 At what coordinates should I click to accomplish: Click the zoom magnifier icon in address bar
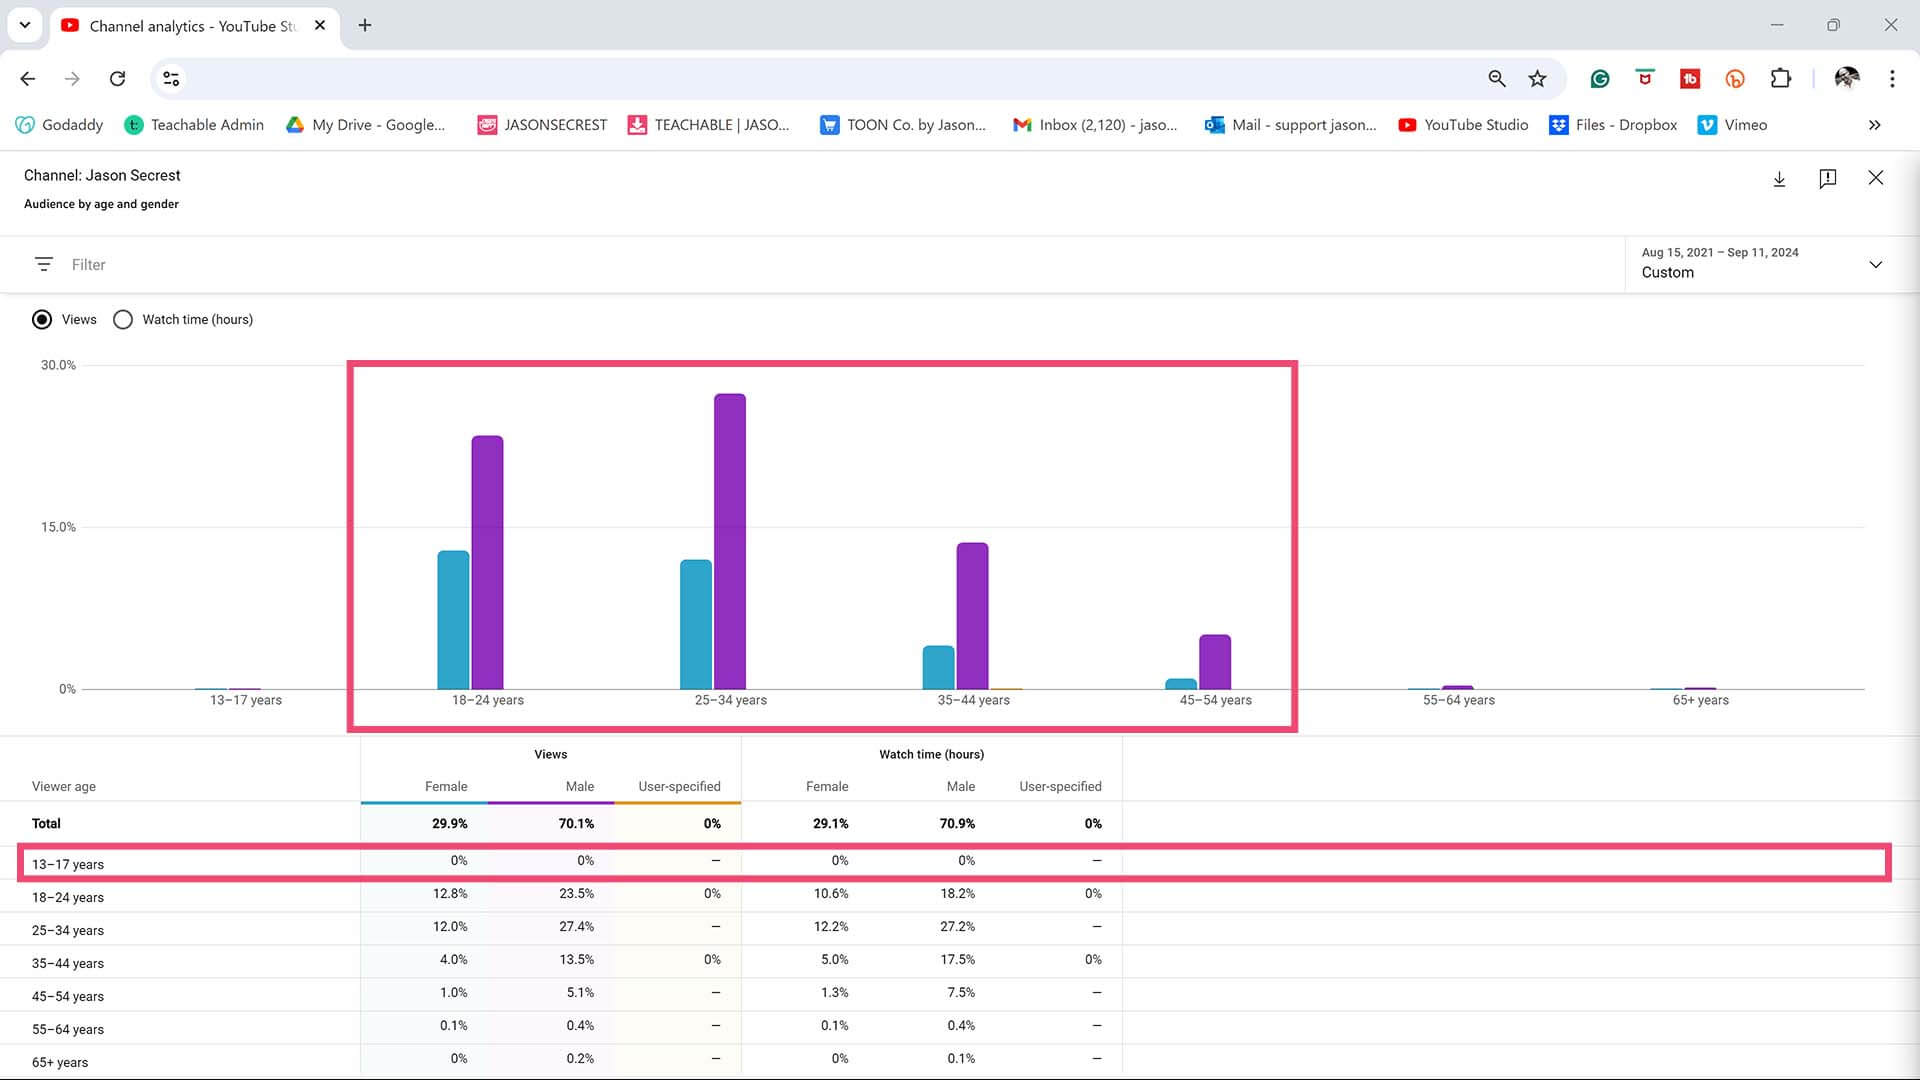pos(1496,79)
